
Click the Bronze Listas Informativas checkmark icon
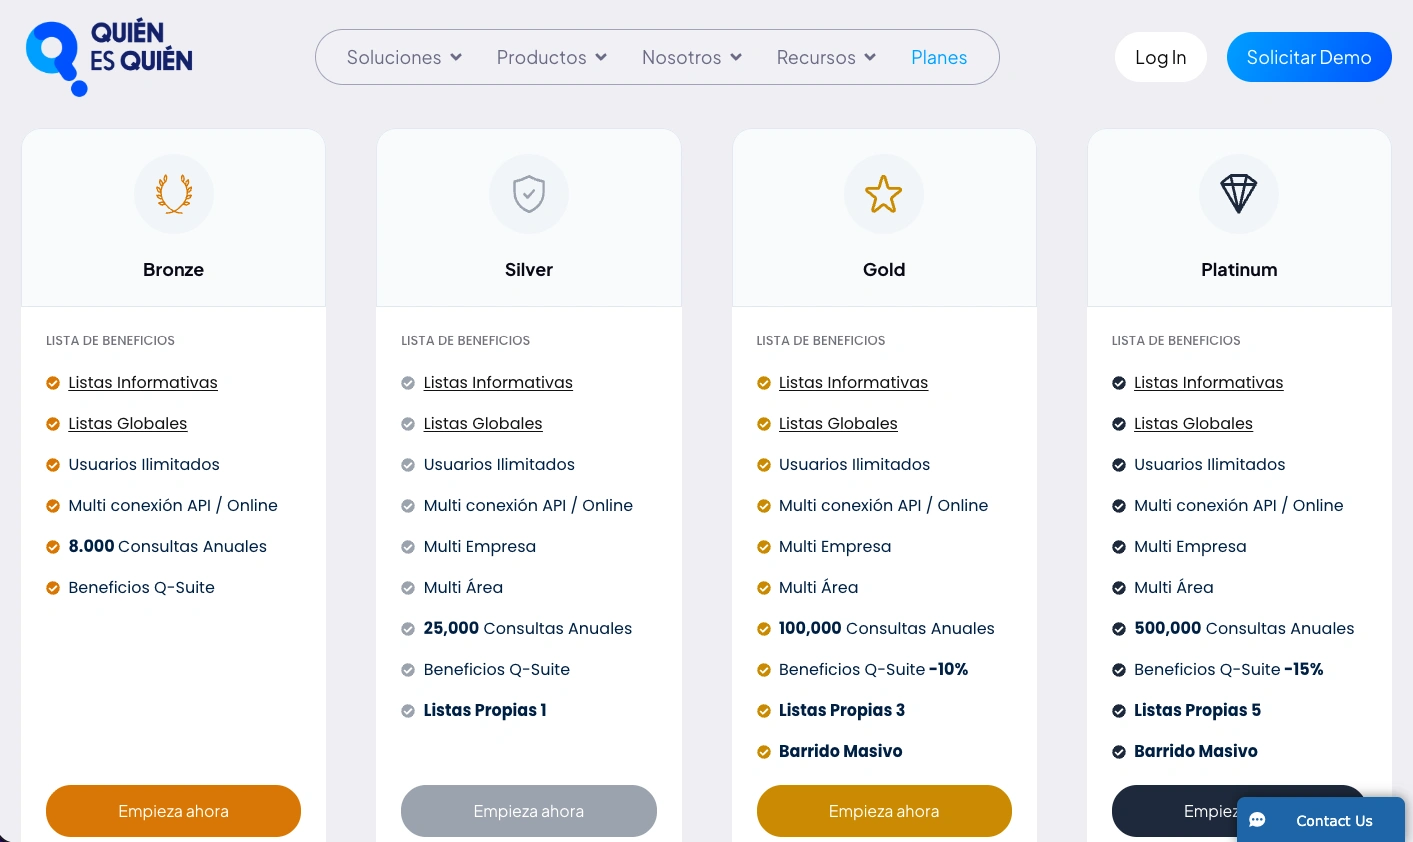[53, 383]
